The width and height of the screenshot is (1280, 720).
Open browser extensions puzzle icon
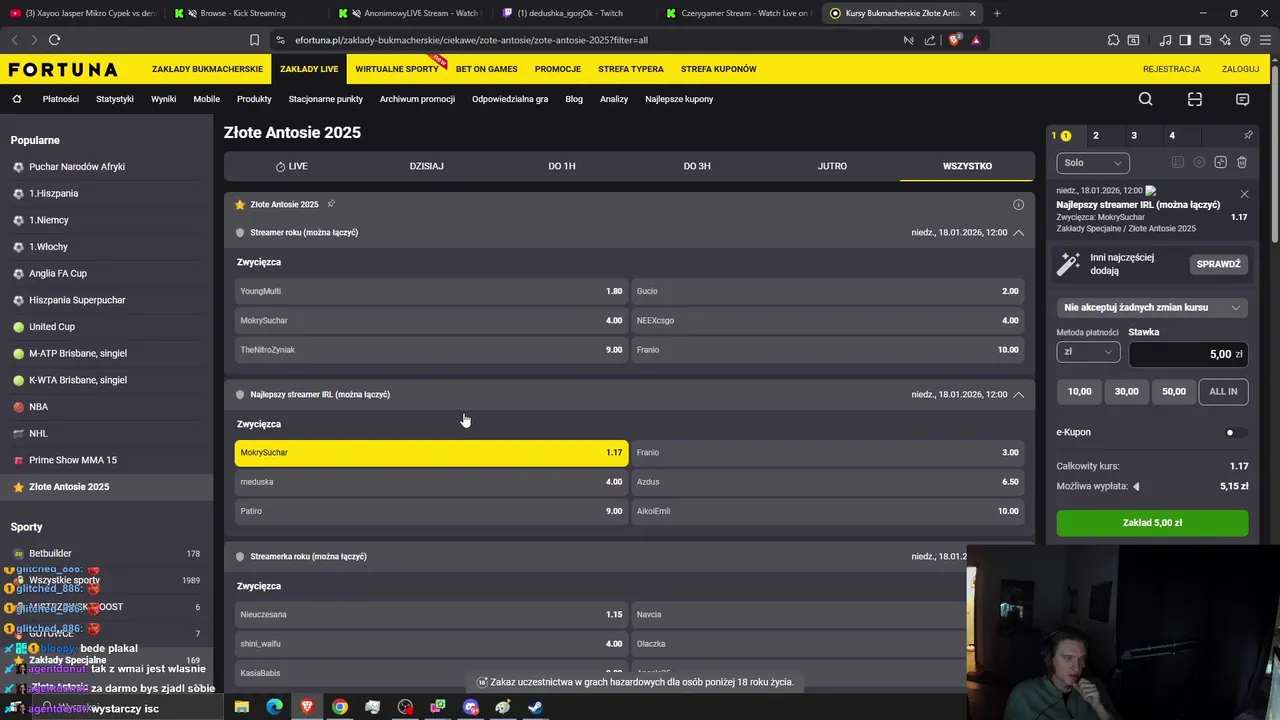tap(1113, 40)
